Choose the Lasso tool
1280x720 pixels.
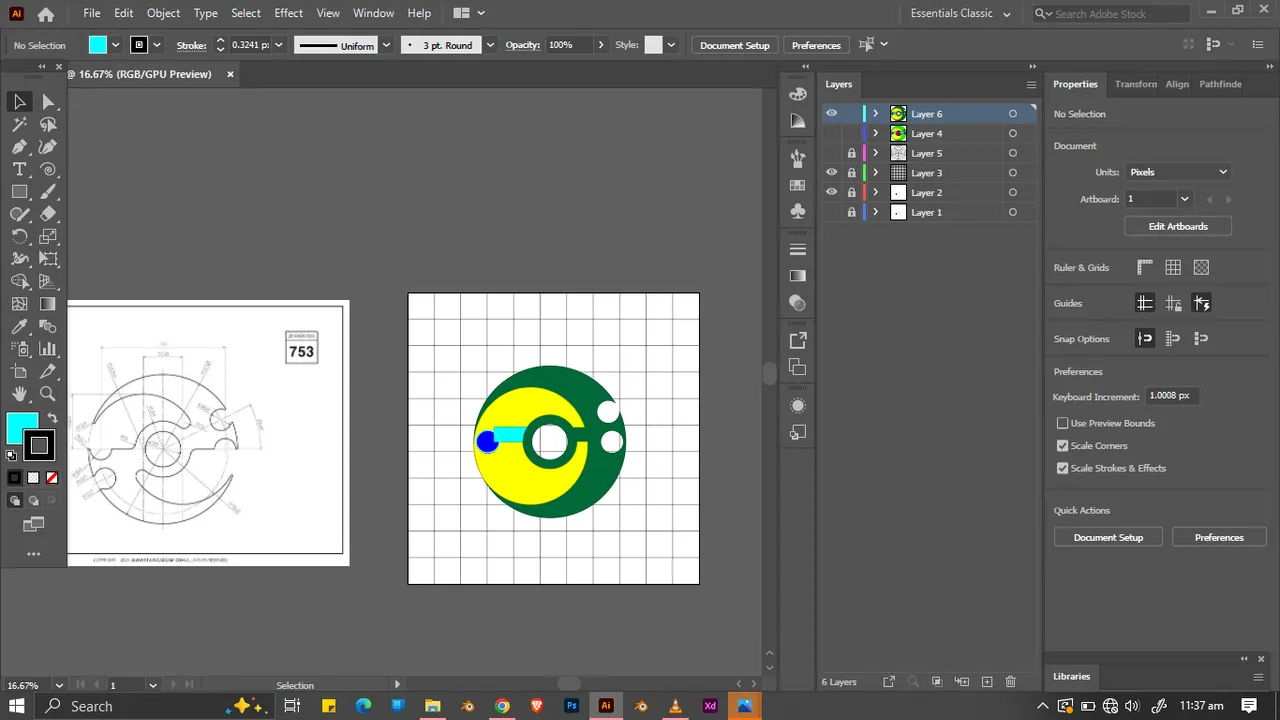click(48, 125)
